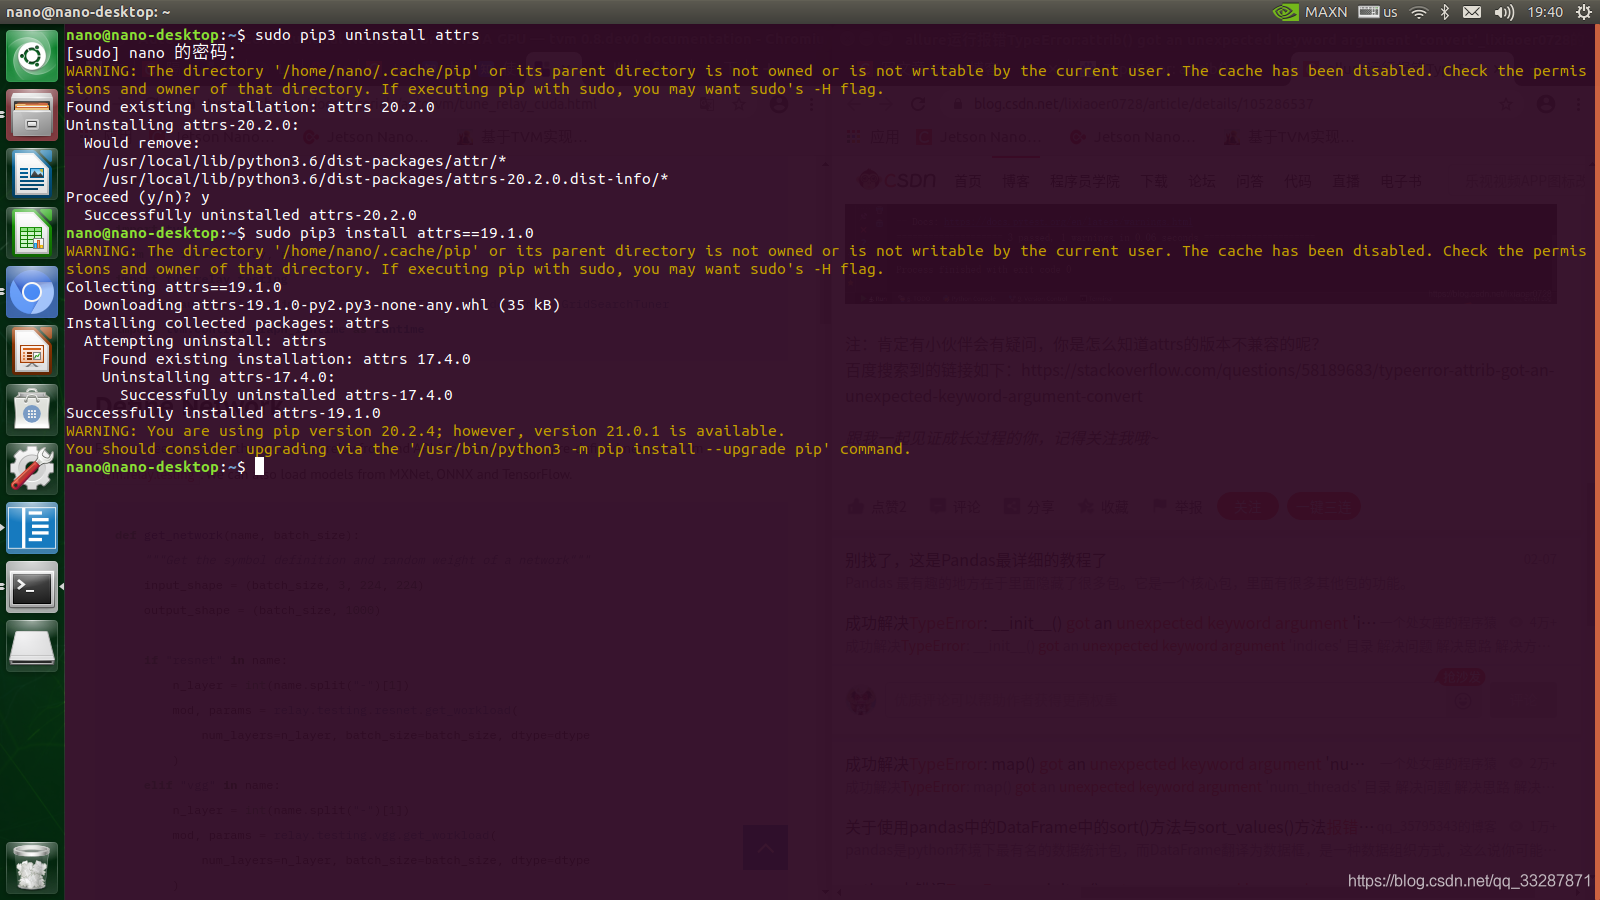
Task: Open the Trash in launcher
Action: (32, 867)
